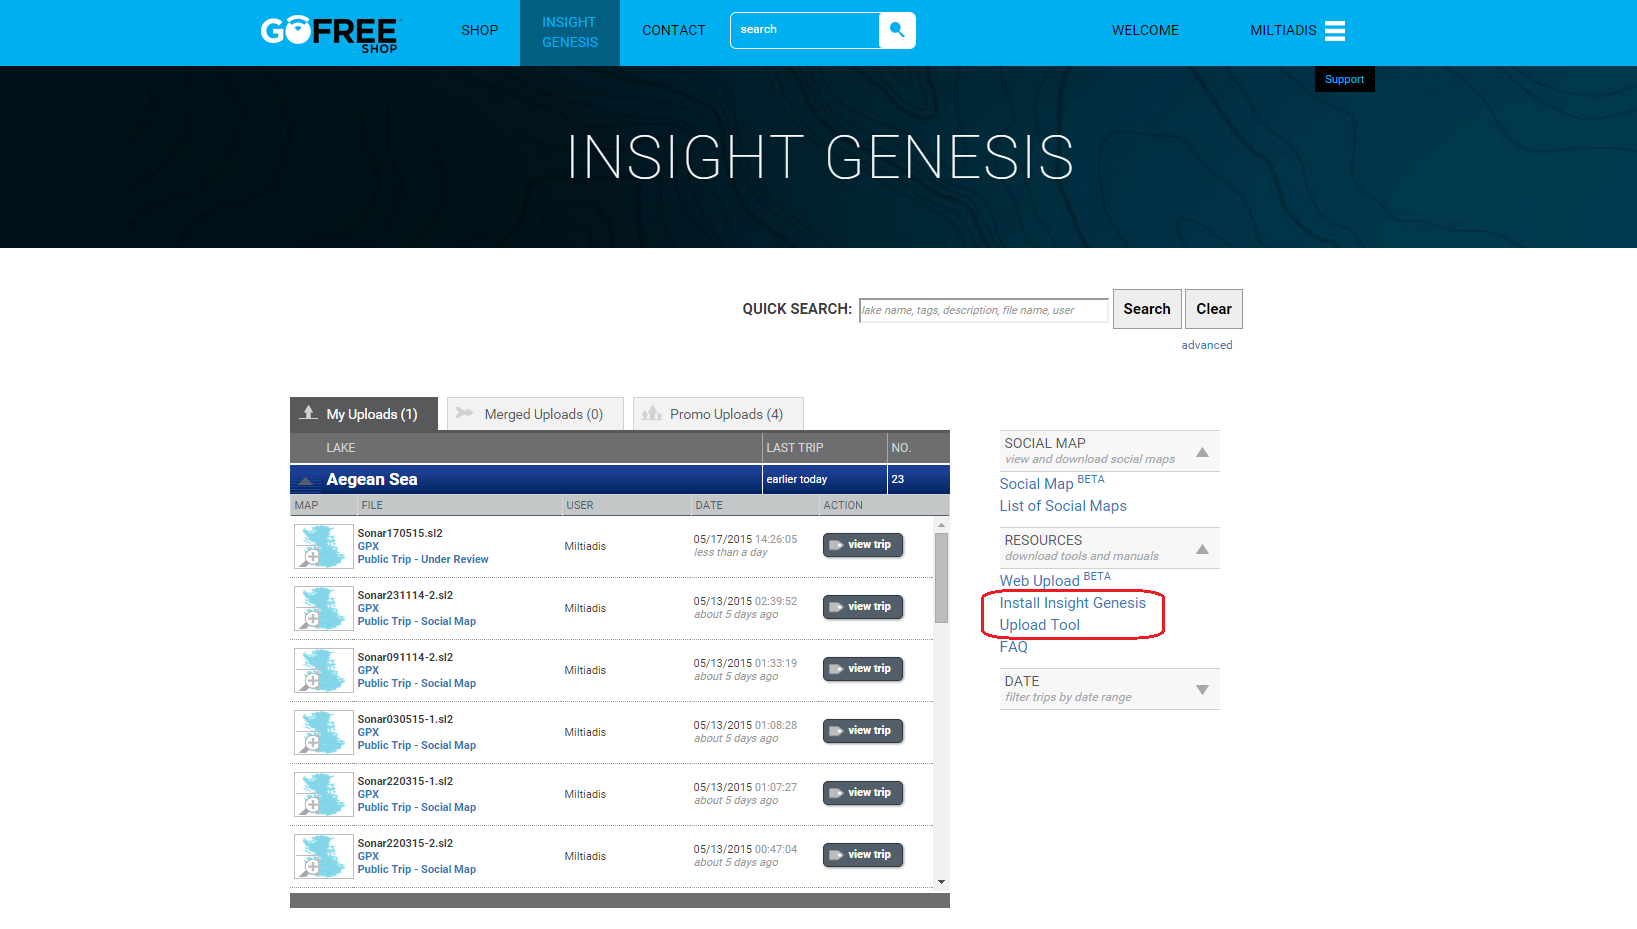Switch to Merged Uploads (0) tab

pyautogui.click(x=535, y=414)
